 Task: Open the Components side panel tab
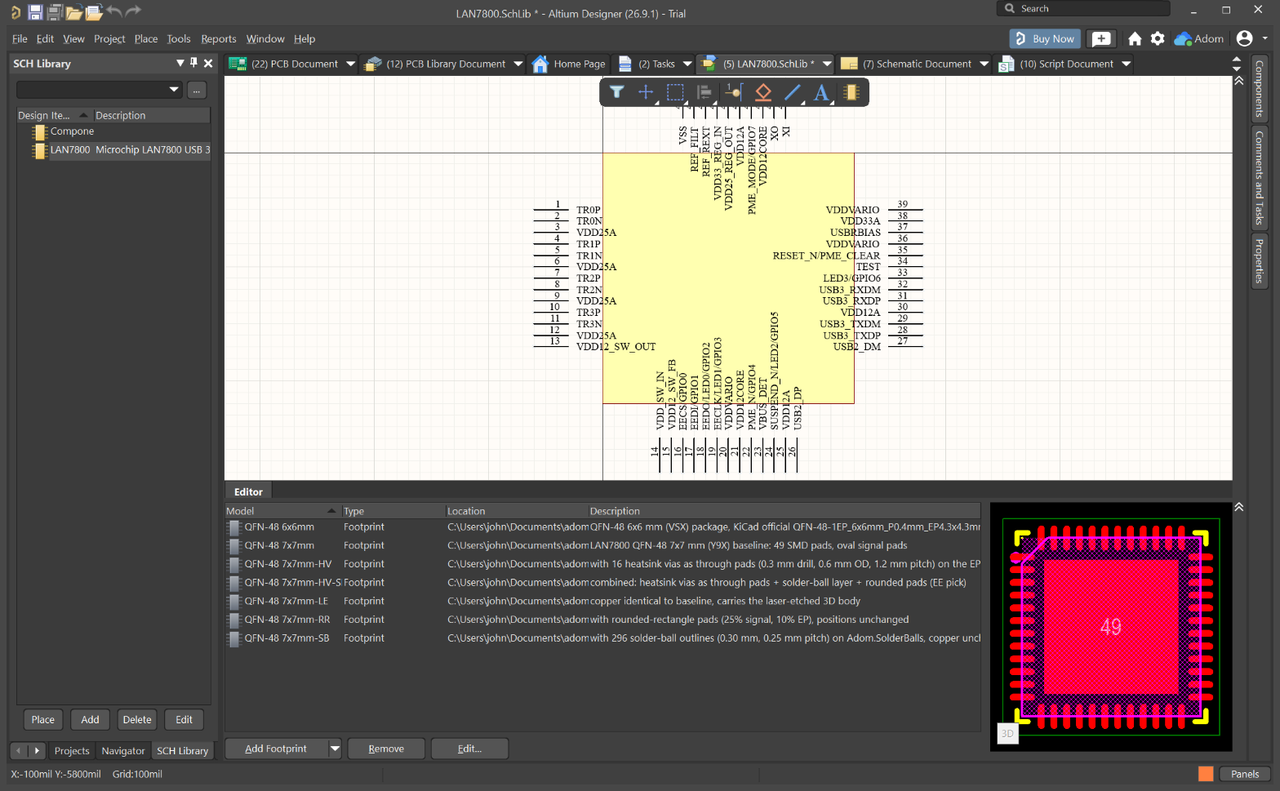click(1260, 88)
